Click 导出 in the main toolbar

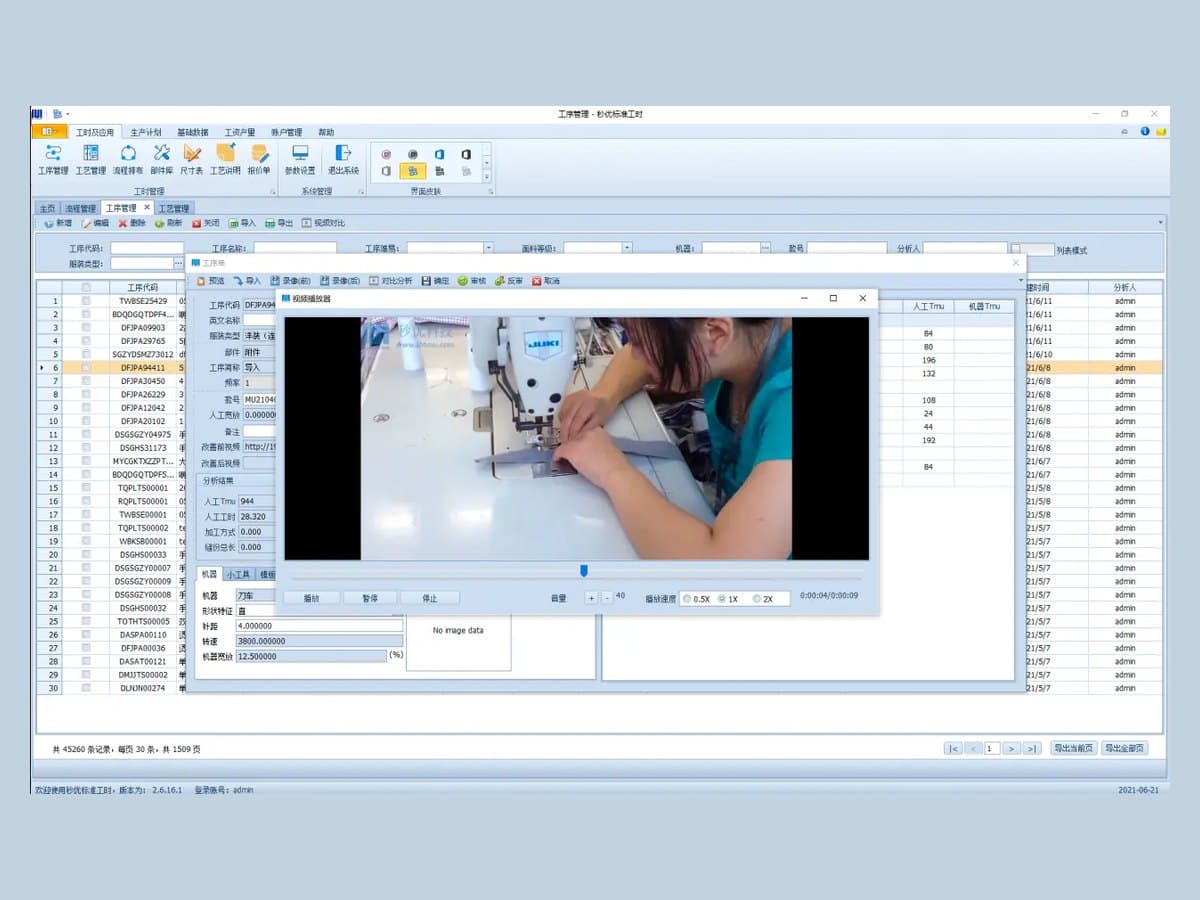[x=279, y=223]
